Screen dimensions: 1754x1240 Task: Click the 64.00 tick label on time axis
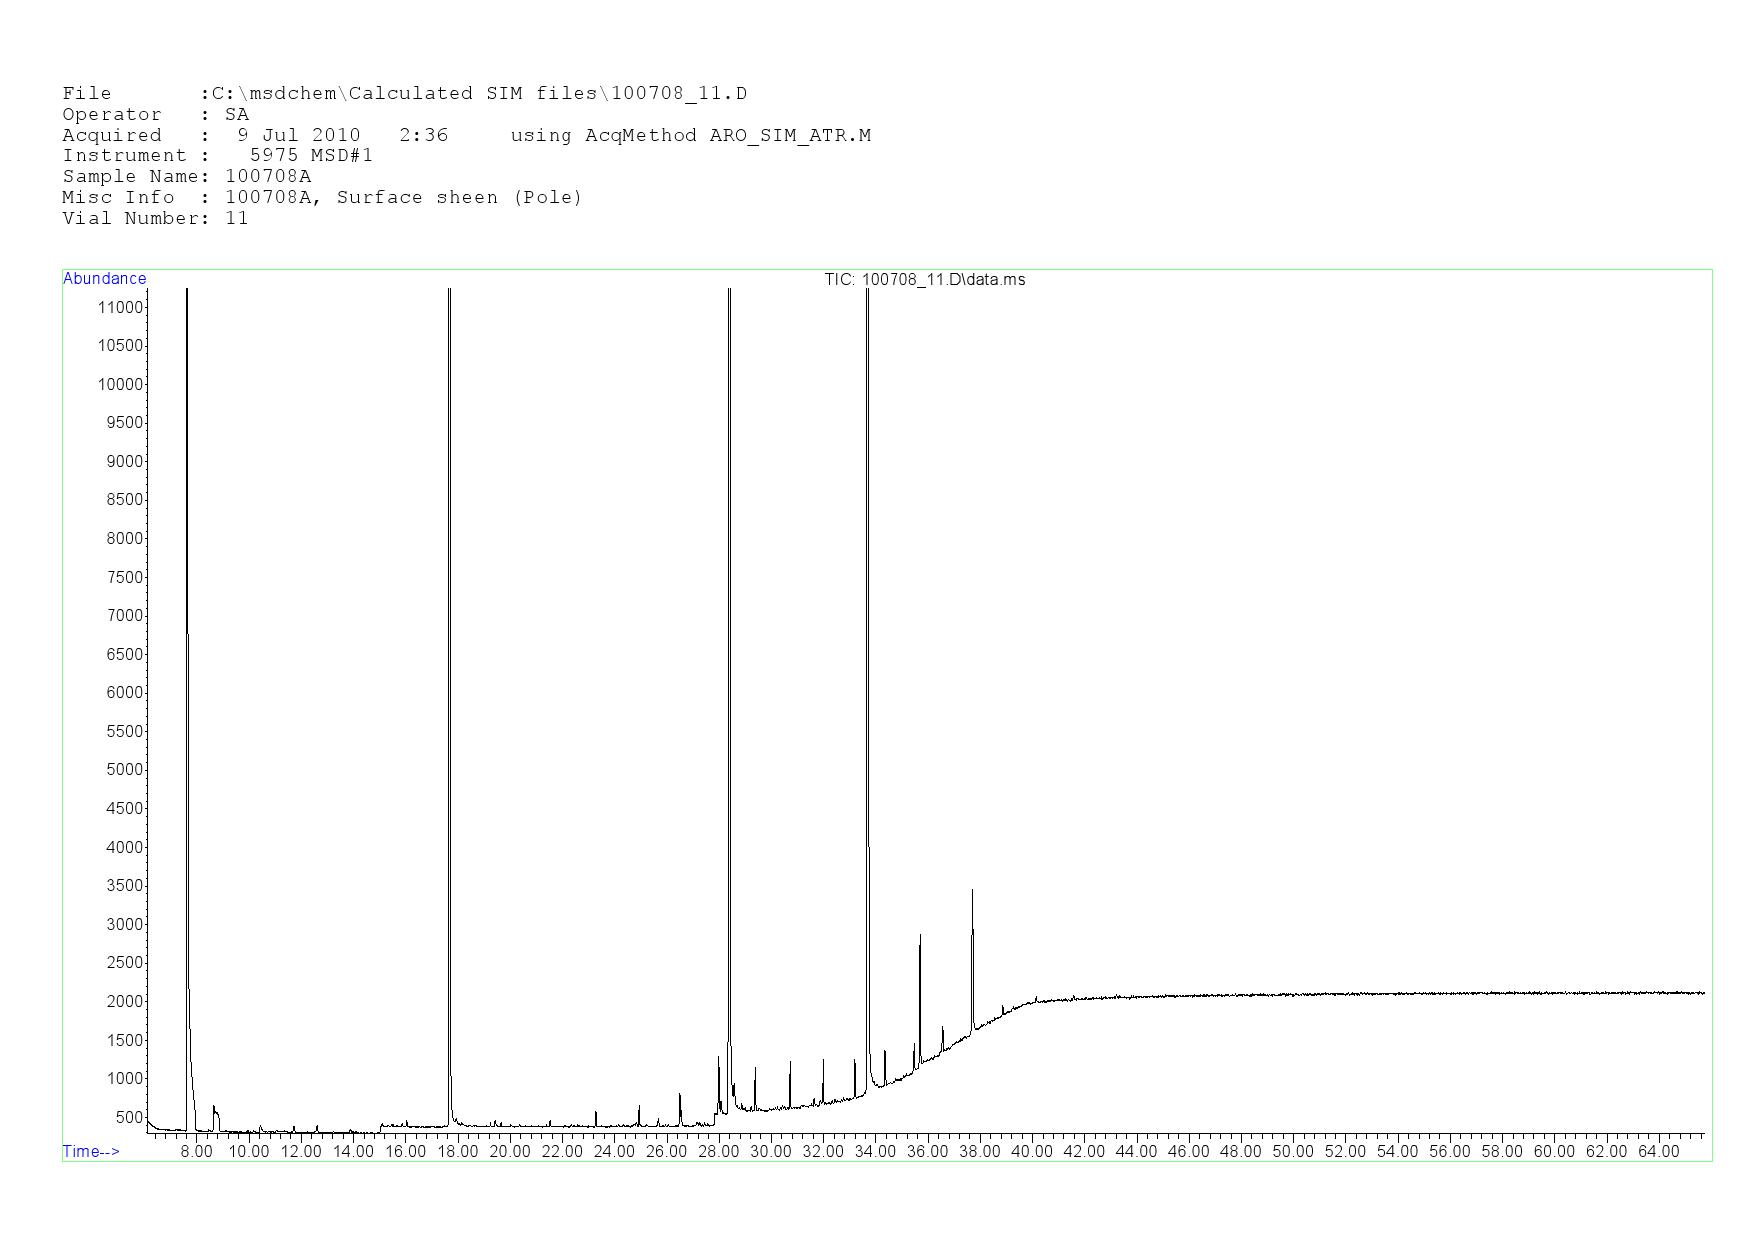pyautogui.click(x=1658, y=1152)
